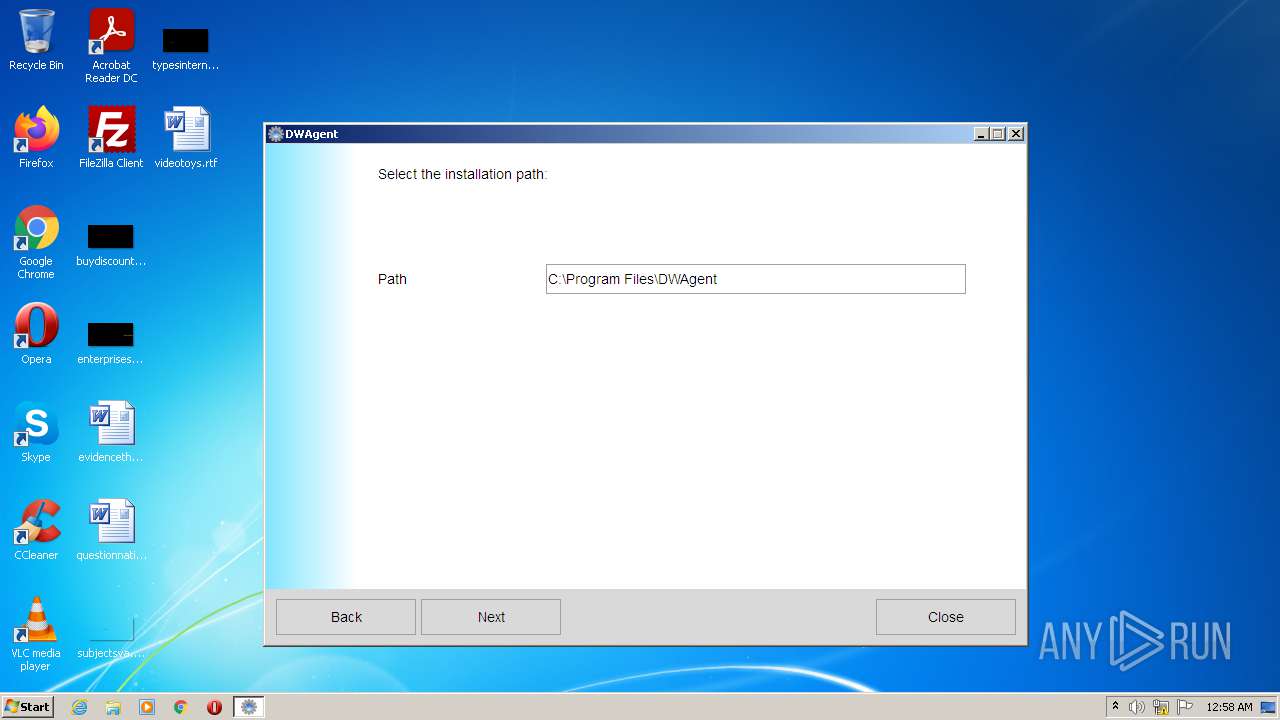Select the FileZilla Client shortcut

click(111, 138)
